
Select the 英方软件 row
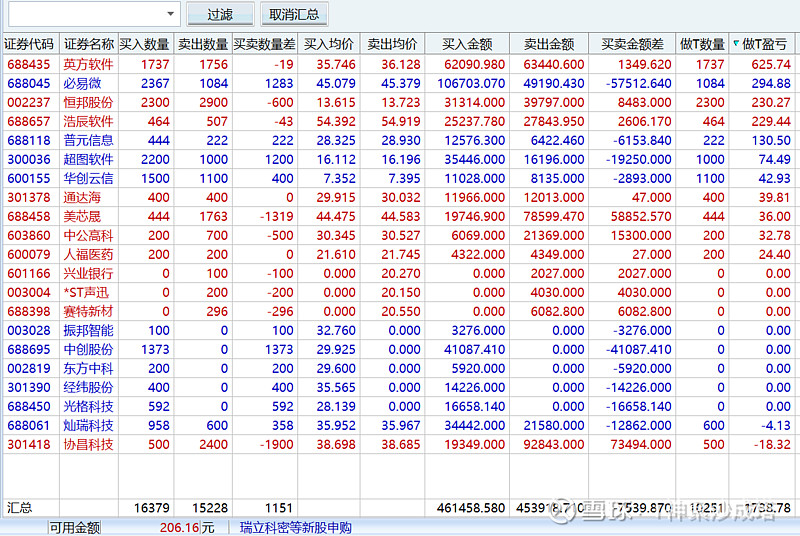point(88,64)
